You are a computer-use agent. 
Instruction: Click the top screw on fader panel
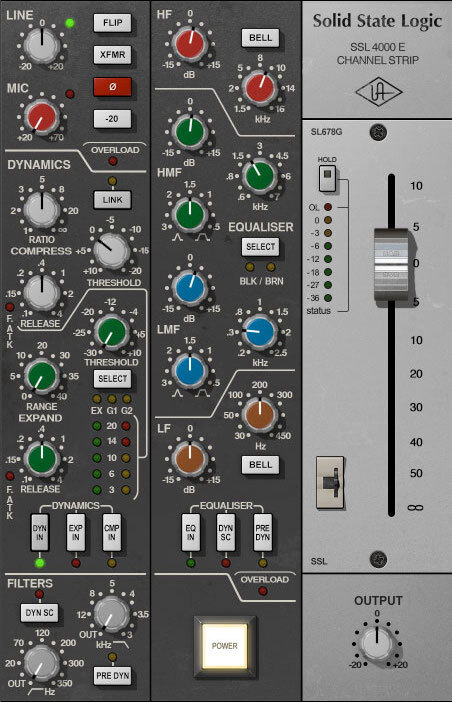point(379,132)
